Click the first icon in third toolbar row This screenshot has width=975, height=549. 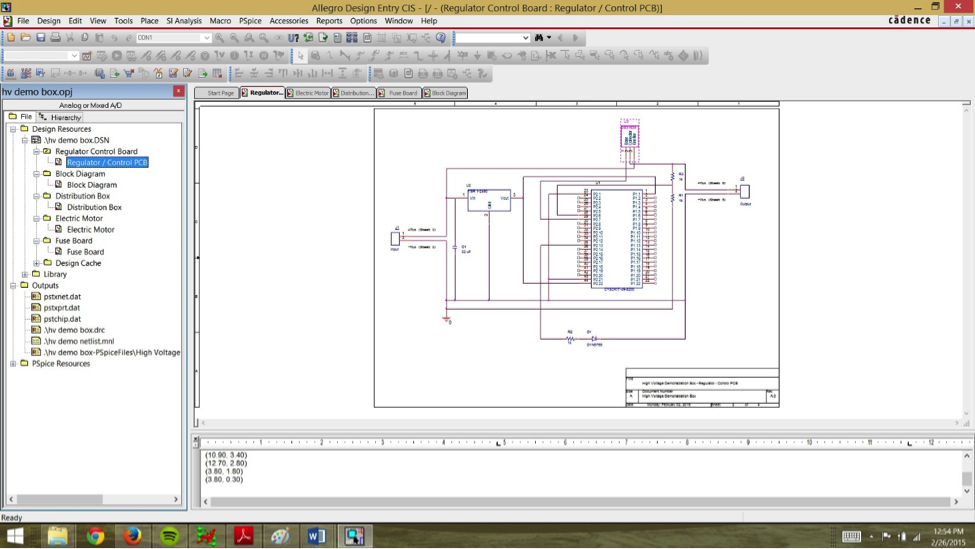point(11,73)
